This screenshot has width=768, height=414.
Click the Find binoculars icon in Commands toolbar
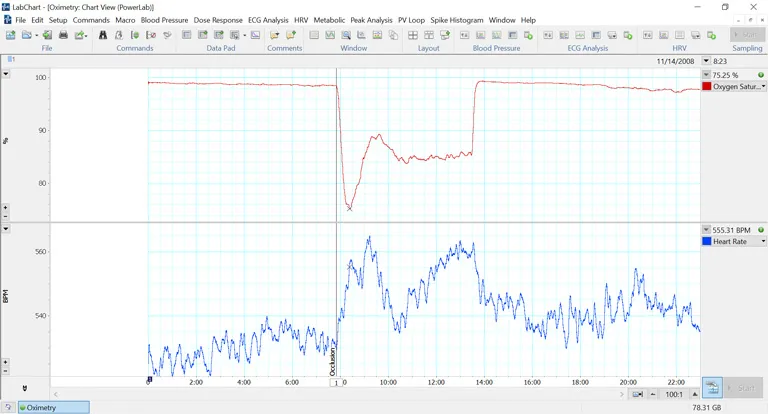coord(103,35)
